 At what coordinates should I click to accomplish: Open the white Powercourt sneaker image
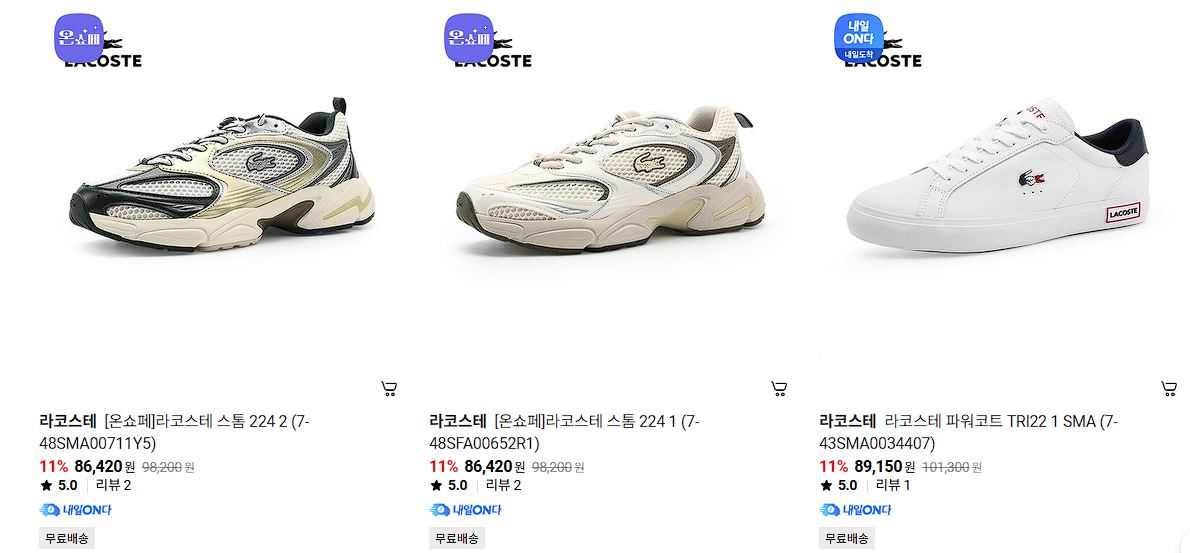tap(999, 174)
